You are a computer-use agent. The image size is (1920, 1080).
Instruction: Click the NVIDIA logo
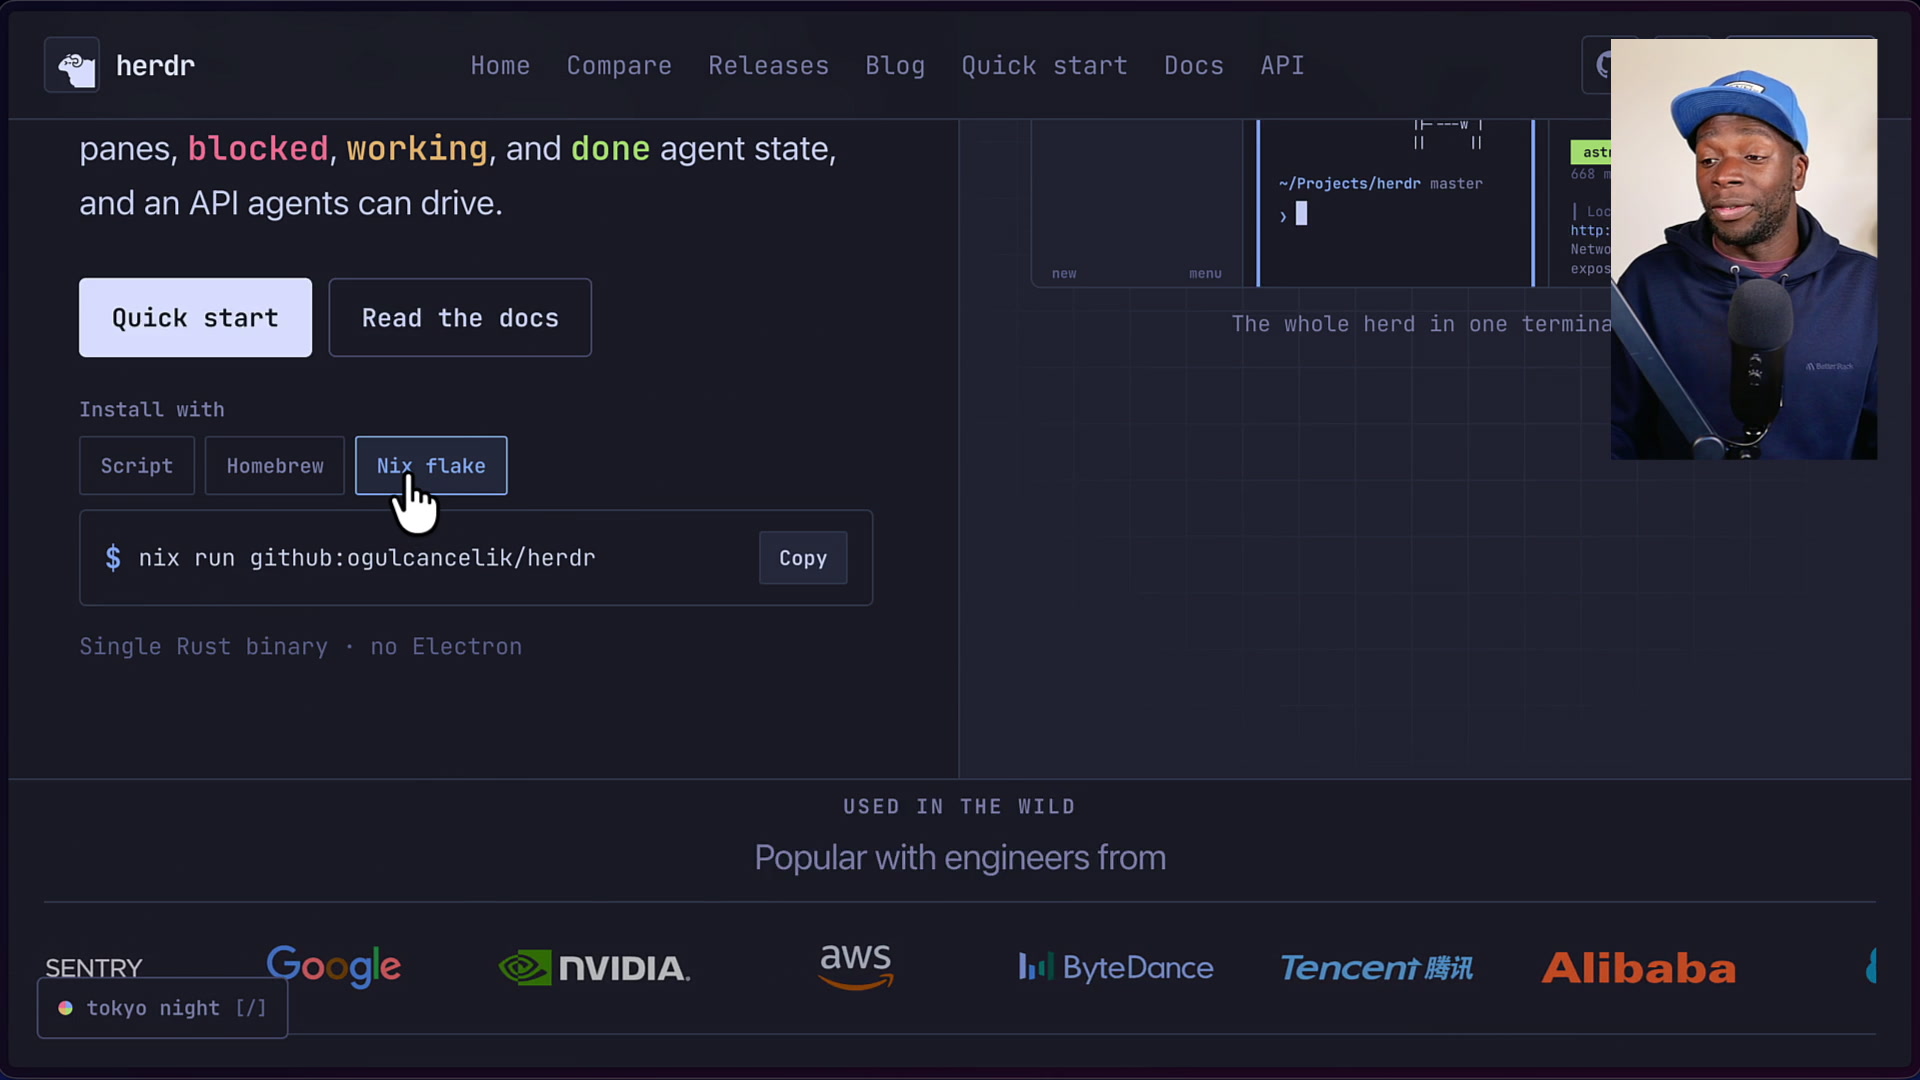[595, 968]
